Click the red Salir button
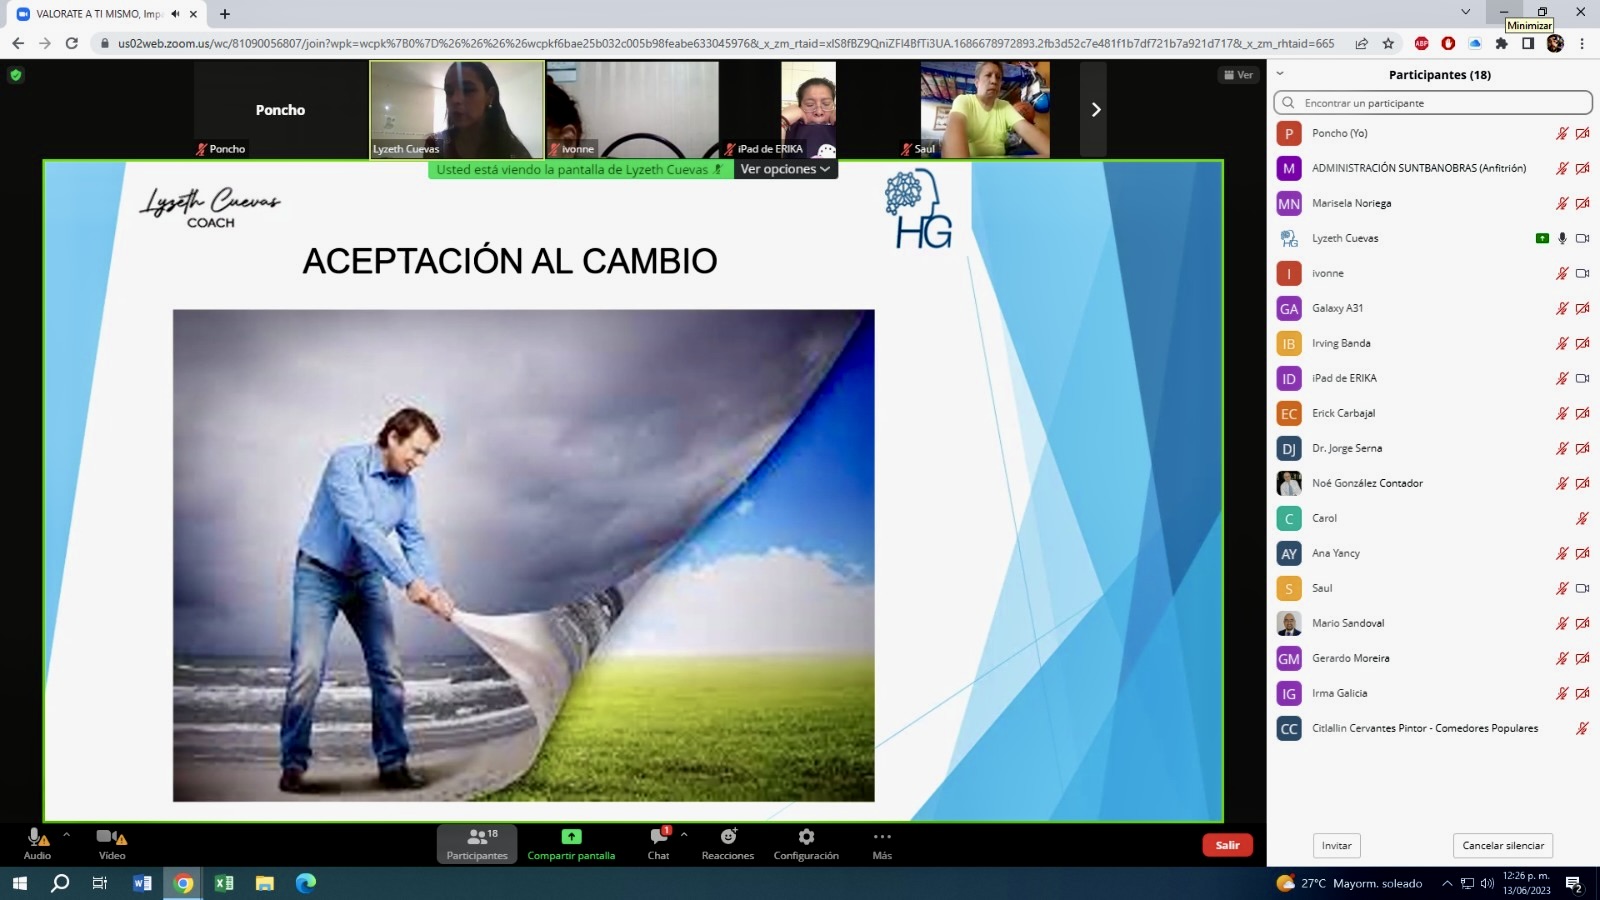 click(1227, 845)
